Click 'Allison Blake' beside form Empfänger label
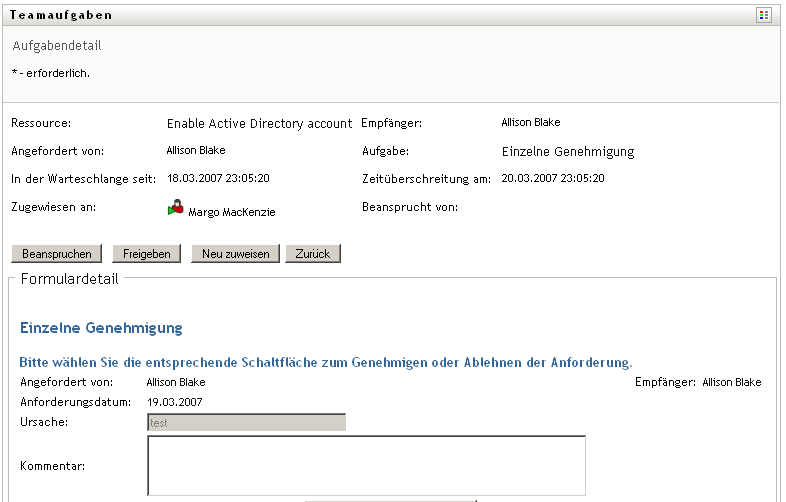Screen dimensions: 786x502 (732, 382)
